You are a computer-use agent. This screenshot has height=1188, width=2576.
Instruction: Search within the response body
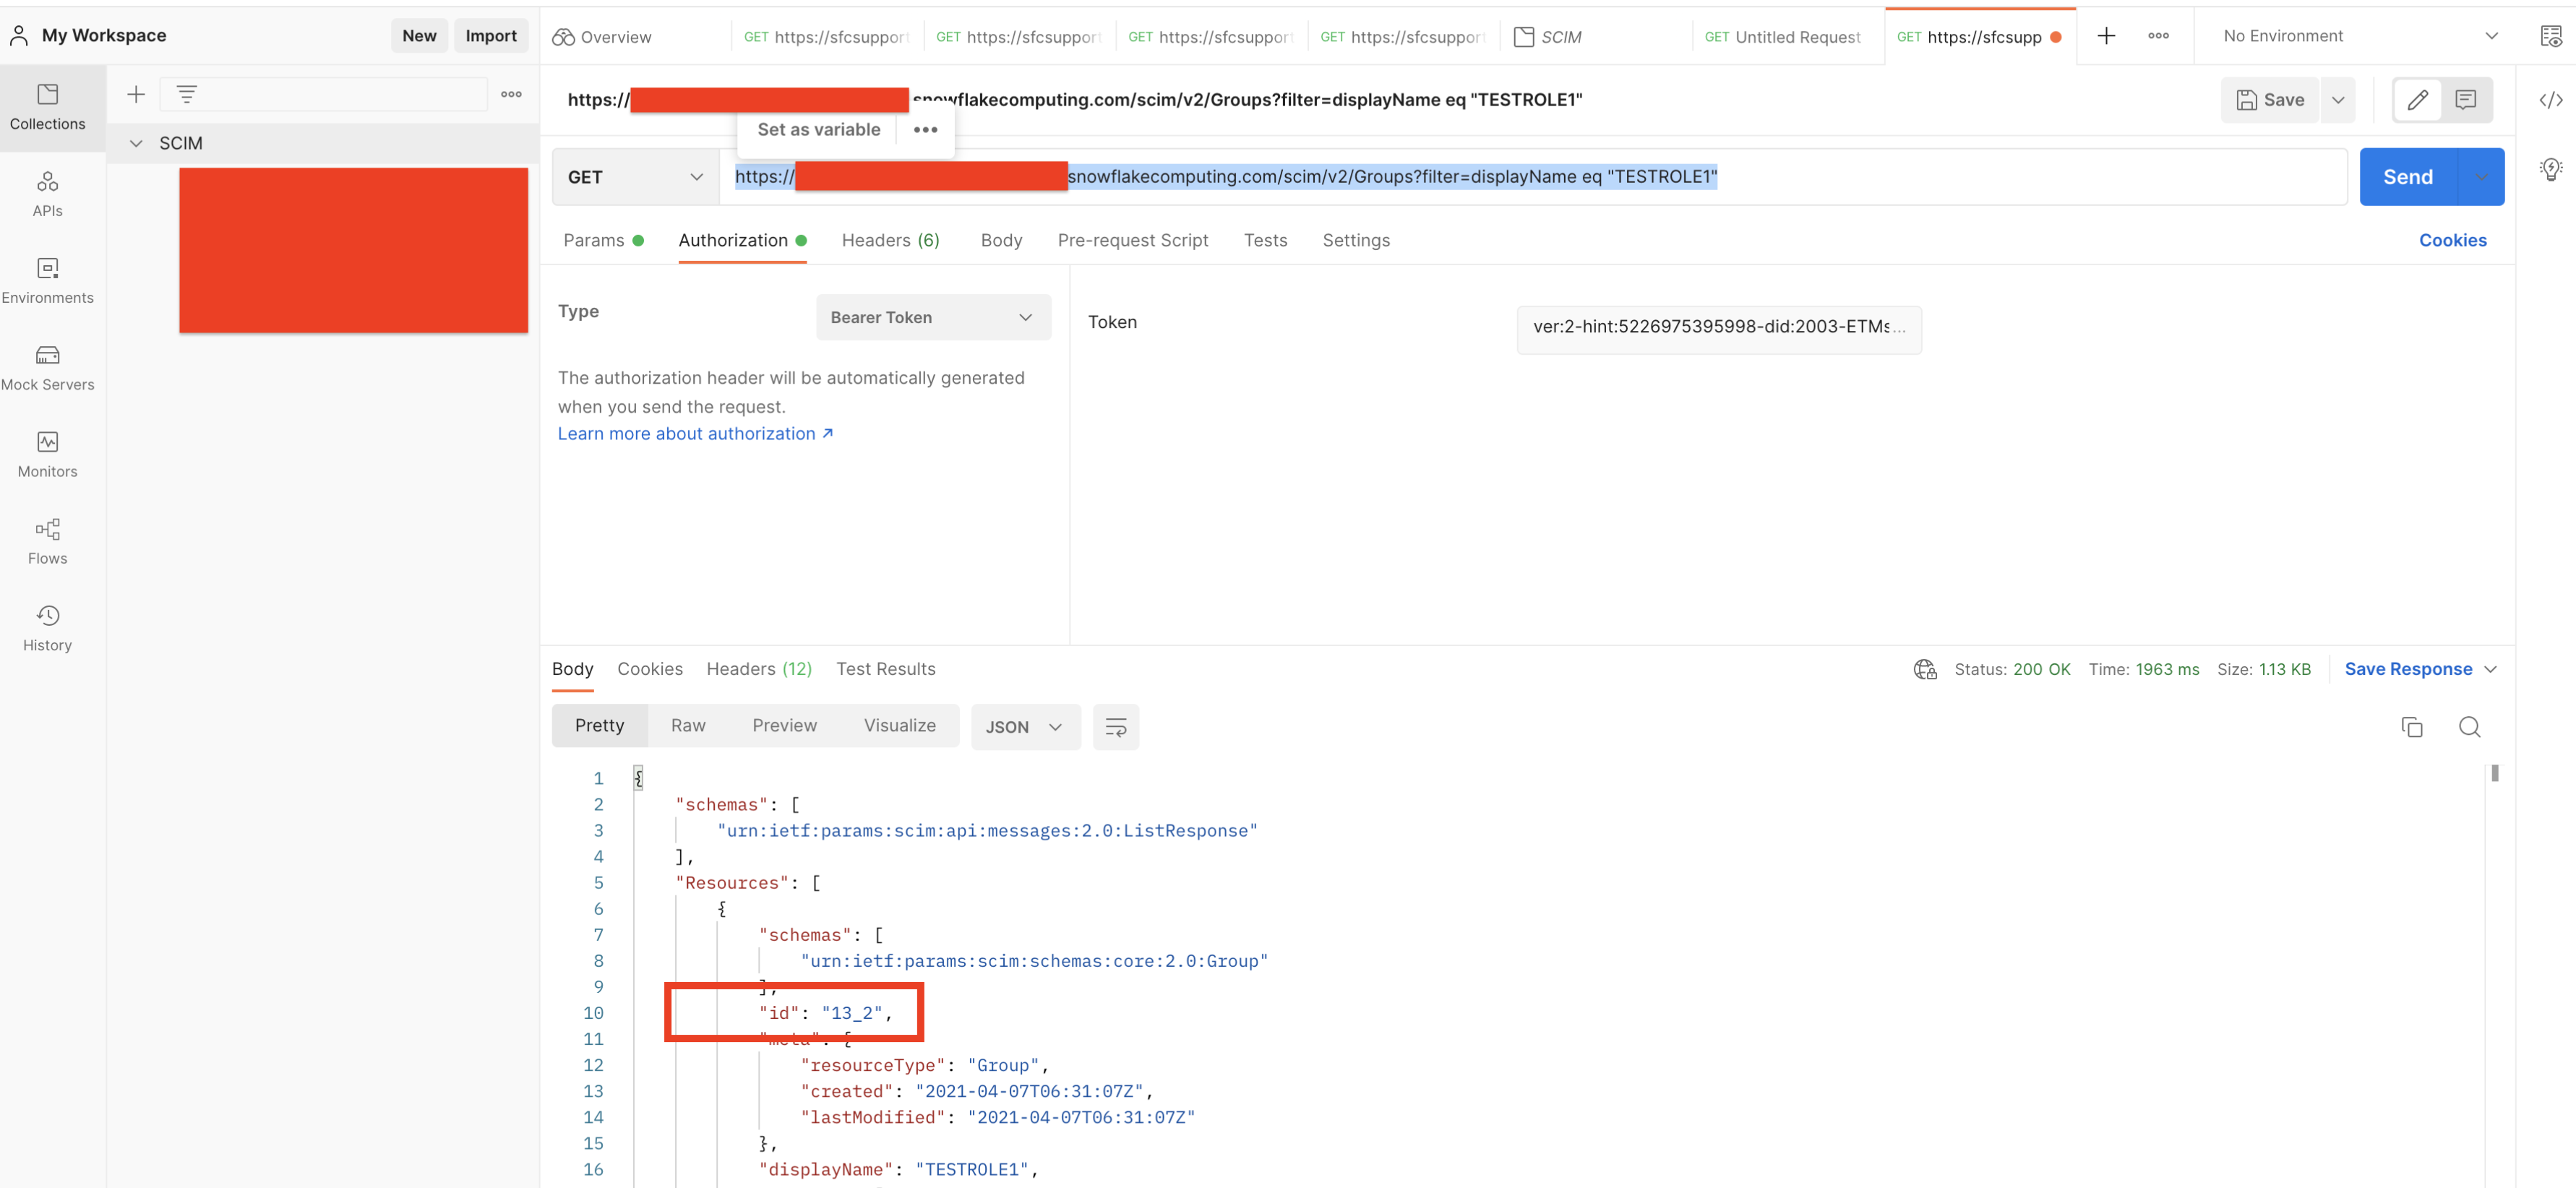(x=2470, y=727)
